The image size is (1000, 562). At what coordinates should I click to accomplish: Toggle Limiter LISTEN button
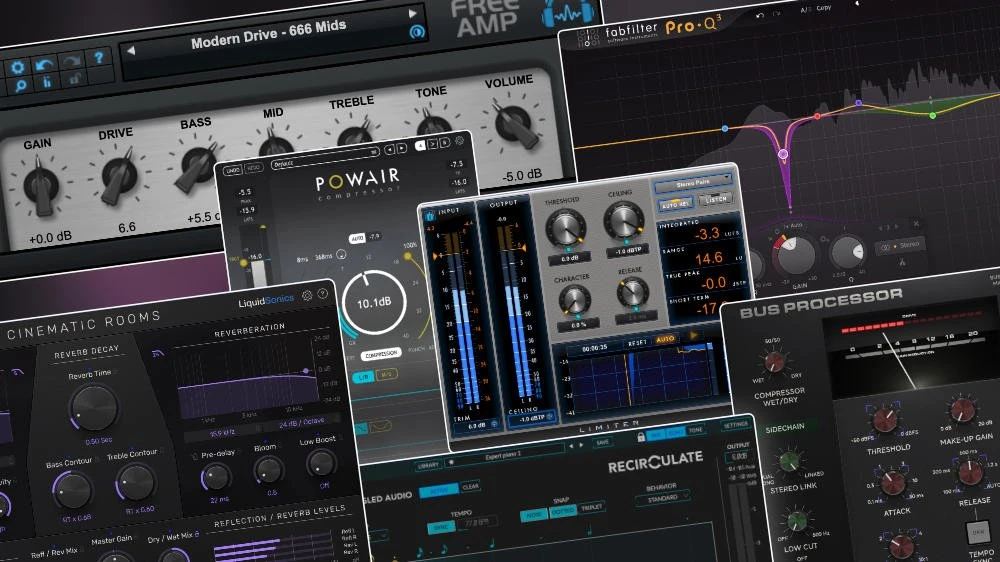(716, 199)
